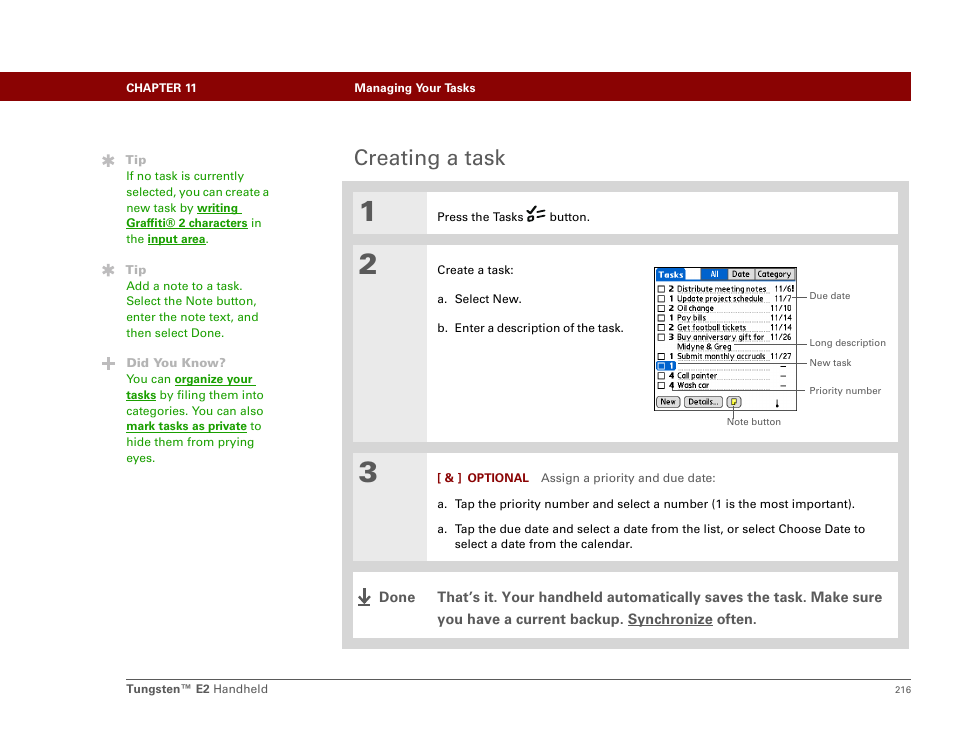Open the Synchronize link
The image size is (954, 738).
[670, 619]
